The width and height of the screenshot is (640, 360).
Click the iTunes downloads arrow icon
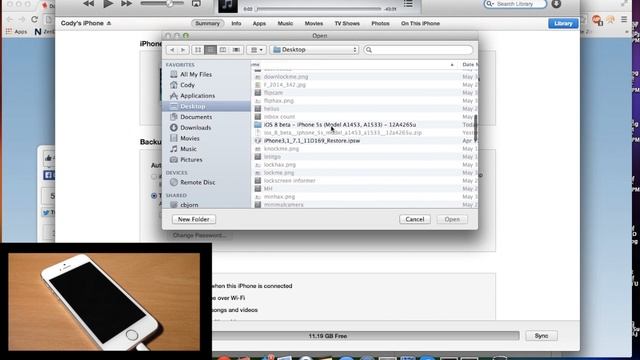[x=556, y=4]
